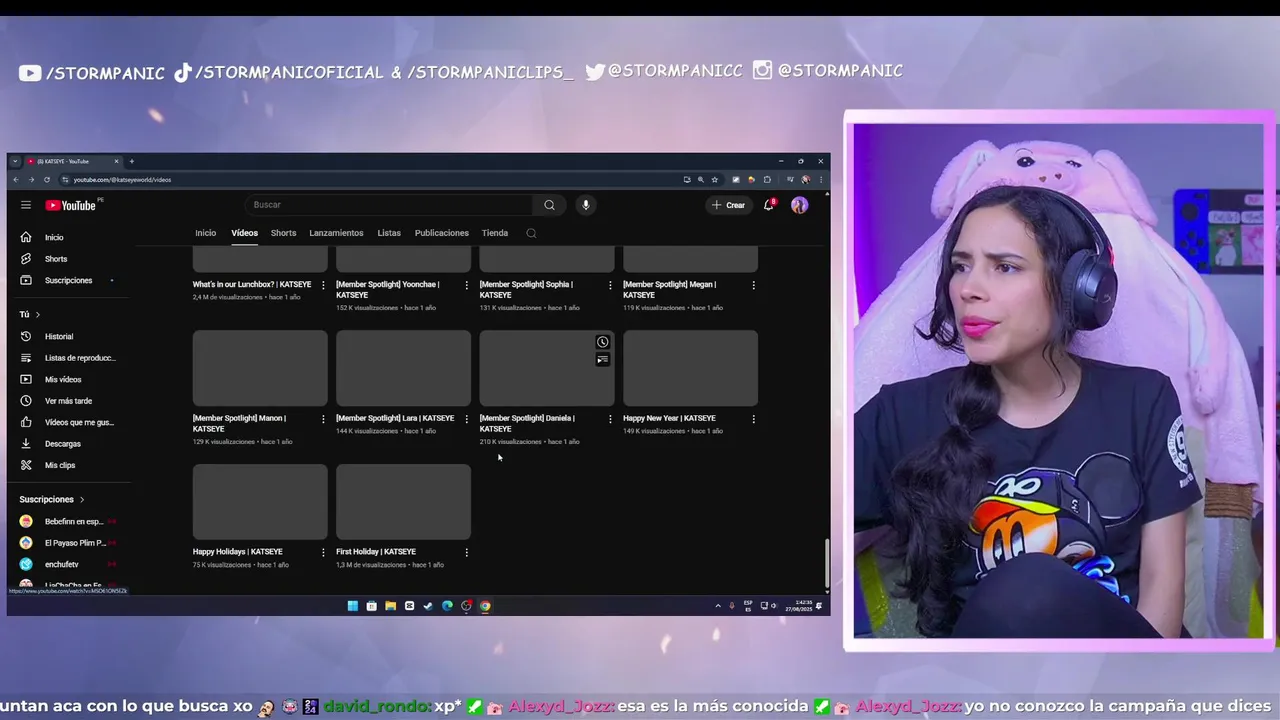Bookmark the page with the star icon
This screenshot has width=1280, height=720.
point(714,180)
